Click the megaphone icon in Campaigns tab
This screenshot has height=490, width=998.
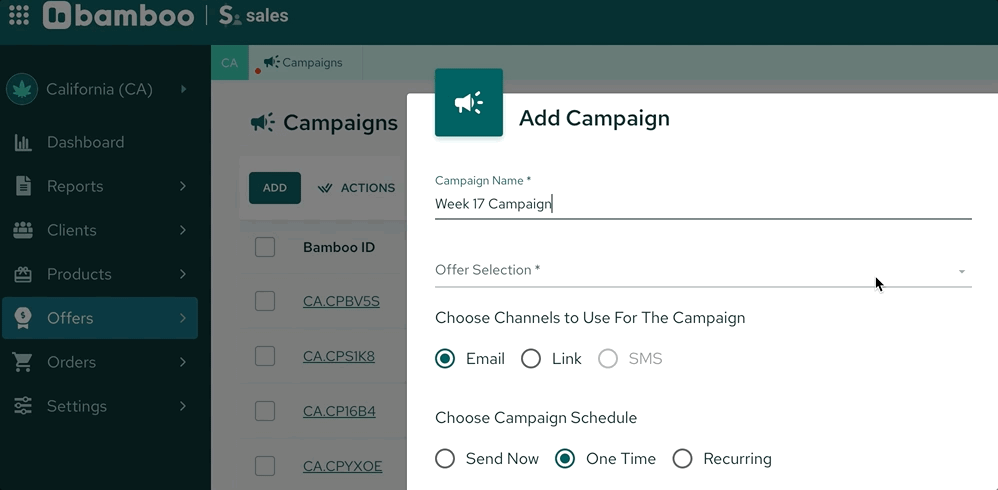(x=272, y=62)
